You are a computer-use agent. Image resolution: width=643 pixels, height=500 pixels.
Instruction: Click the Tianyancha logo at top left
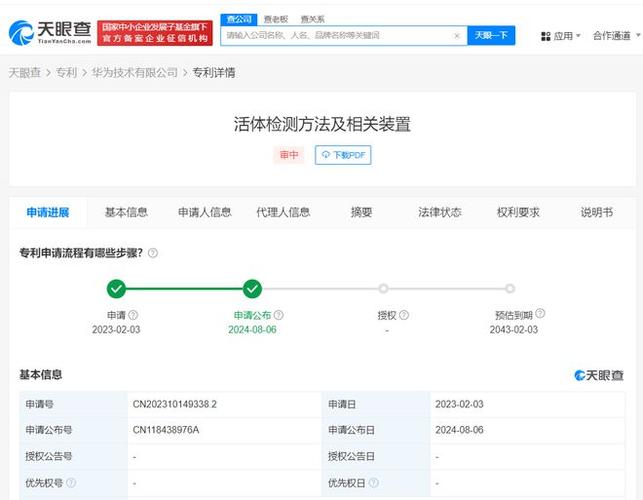coord(50,33)
